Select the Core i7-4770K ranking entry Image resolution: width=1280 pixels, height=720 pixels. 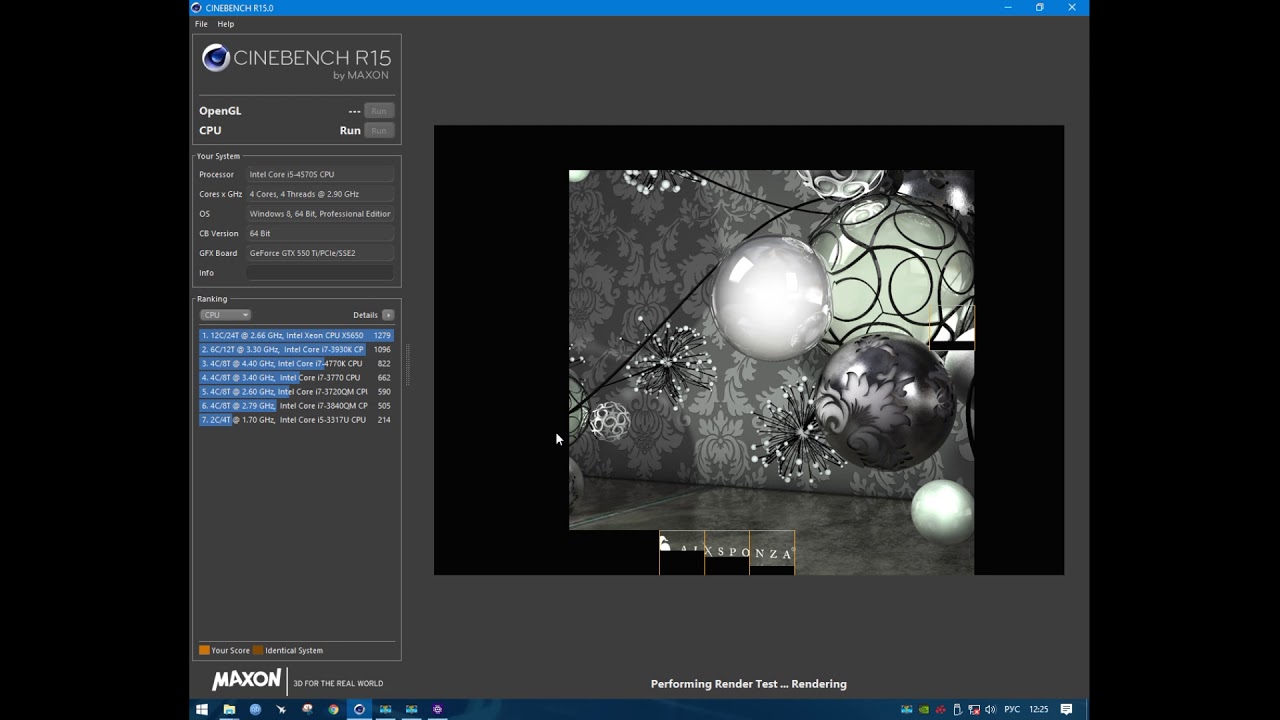296,364
